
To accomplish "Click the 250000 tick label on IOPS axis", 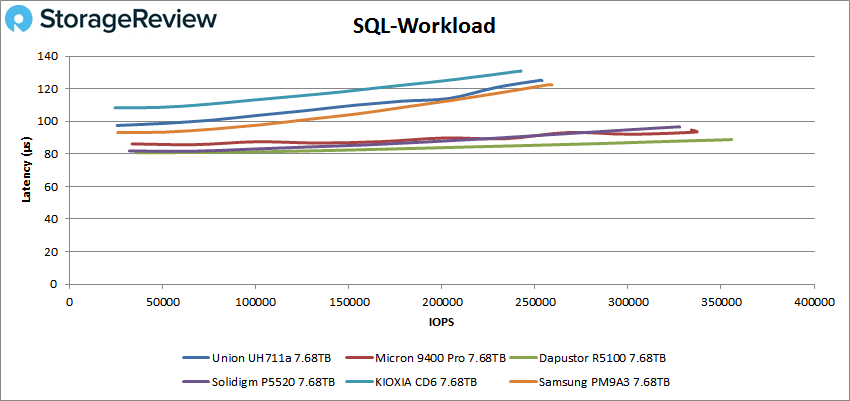I will pyautogui.click(x=535, y=302).
